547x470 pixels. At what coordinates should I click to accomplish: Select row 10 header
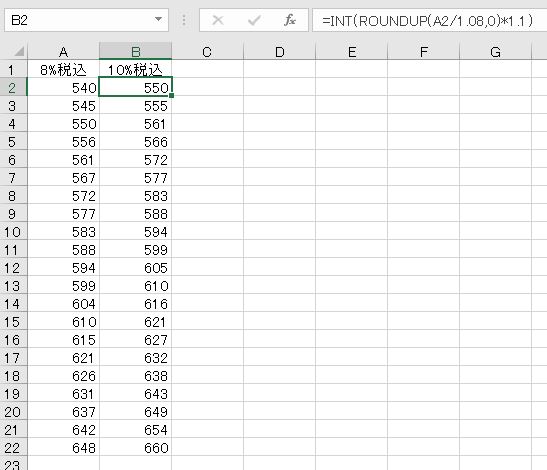[x=14, y=232]
